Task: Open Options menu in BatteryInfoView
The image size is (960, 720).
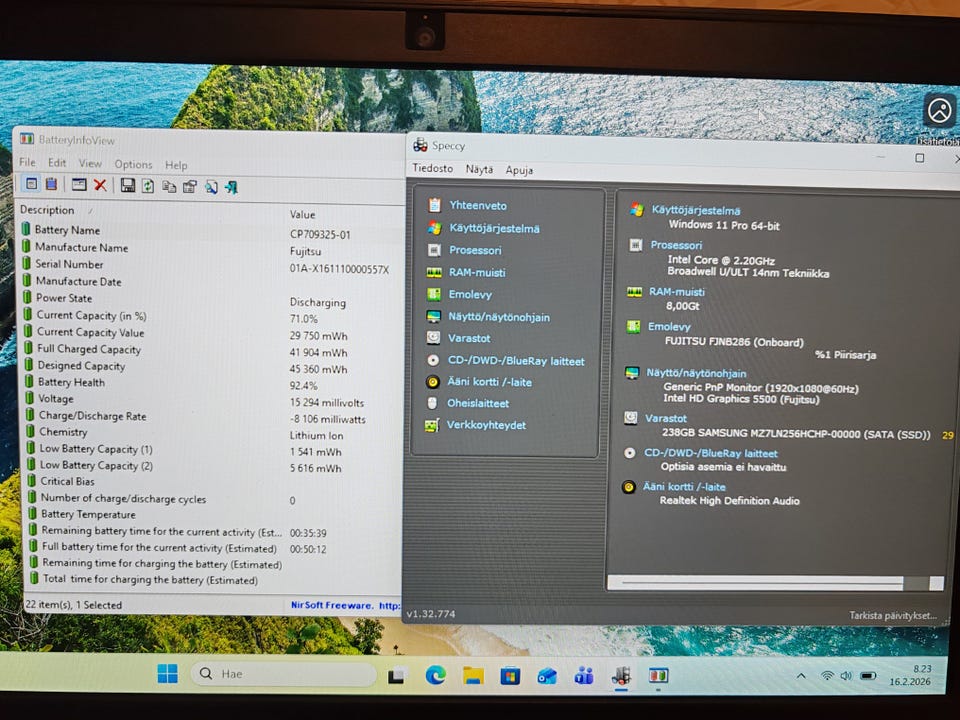Action: click(133, 164)
